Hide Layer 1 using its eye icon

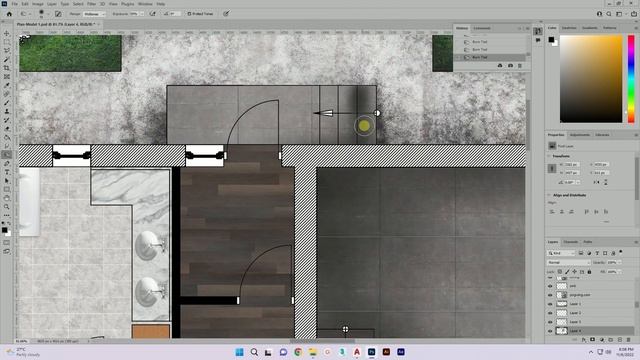click(550, 304)
